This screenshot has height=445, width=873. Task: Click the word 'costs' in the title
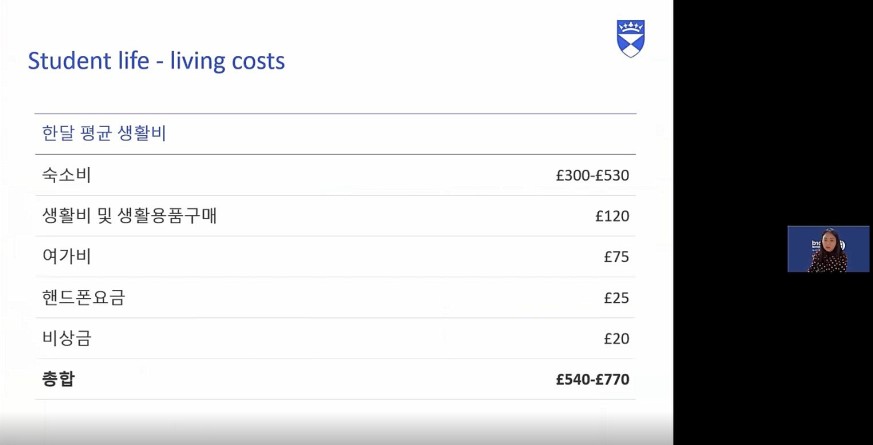pyautogui.click(x=261, y=61)
